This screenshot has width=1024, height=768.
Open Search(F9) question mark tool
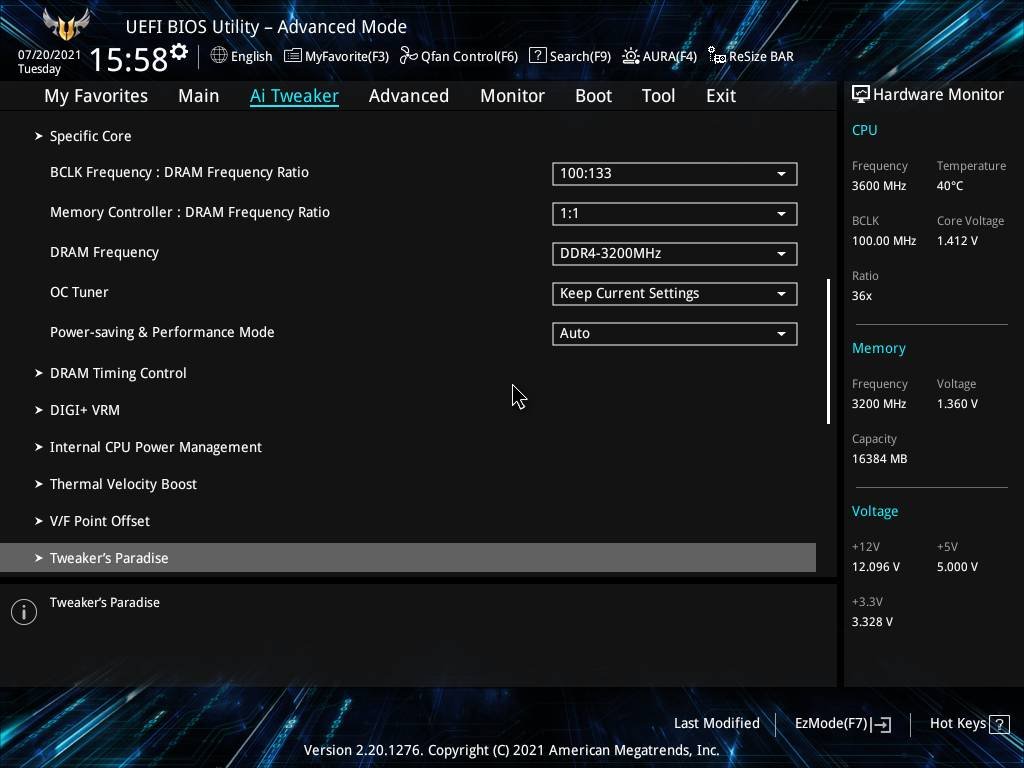pos(569,56)
